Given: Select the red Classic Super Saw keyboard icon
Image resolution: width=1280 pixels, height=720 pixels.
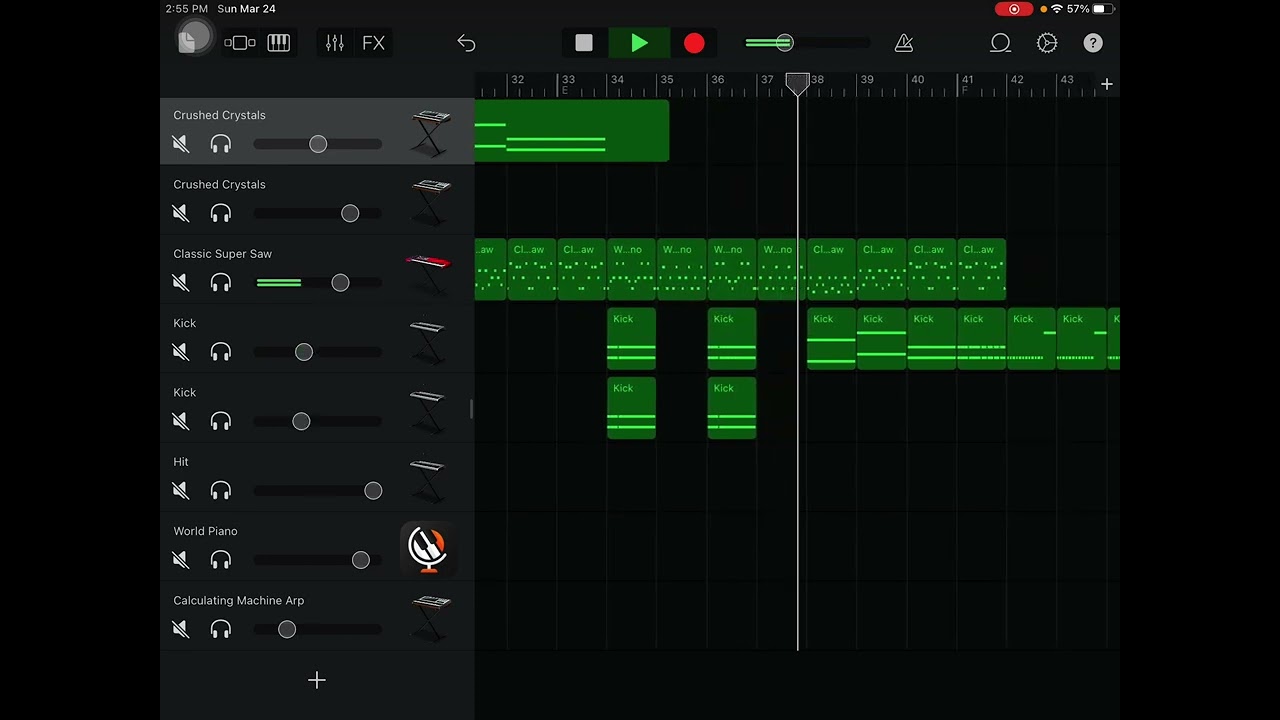Looking at the screenshot, I should click(x=428, y=272).
